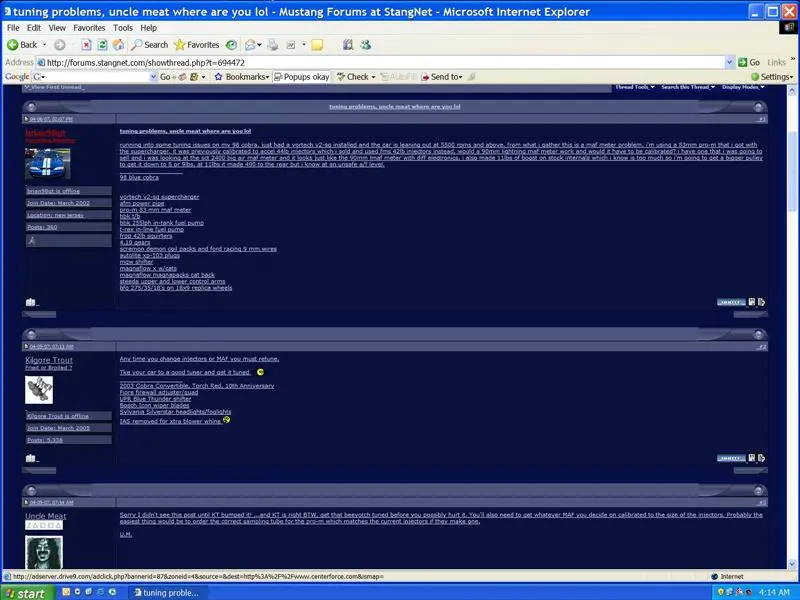
Task: Click the Quote button on the first post
Action: click(731, 302)
